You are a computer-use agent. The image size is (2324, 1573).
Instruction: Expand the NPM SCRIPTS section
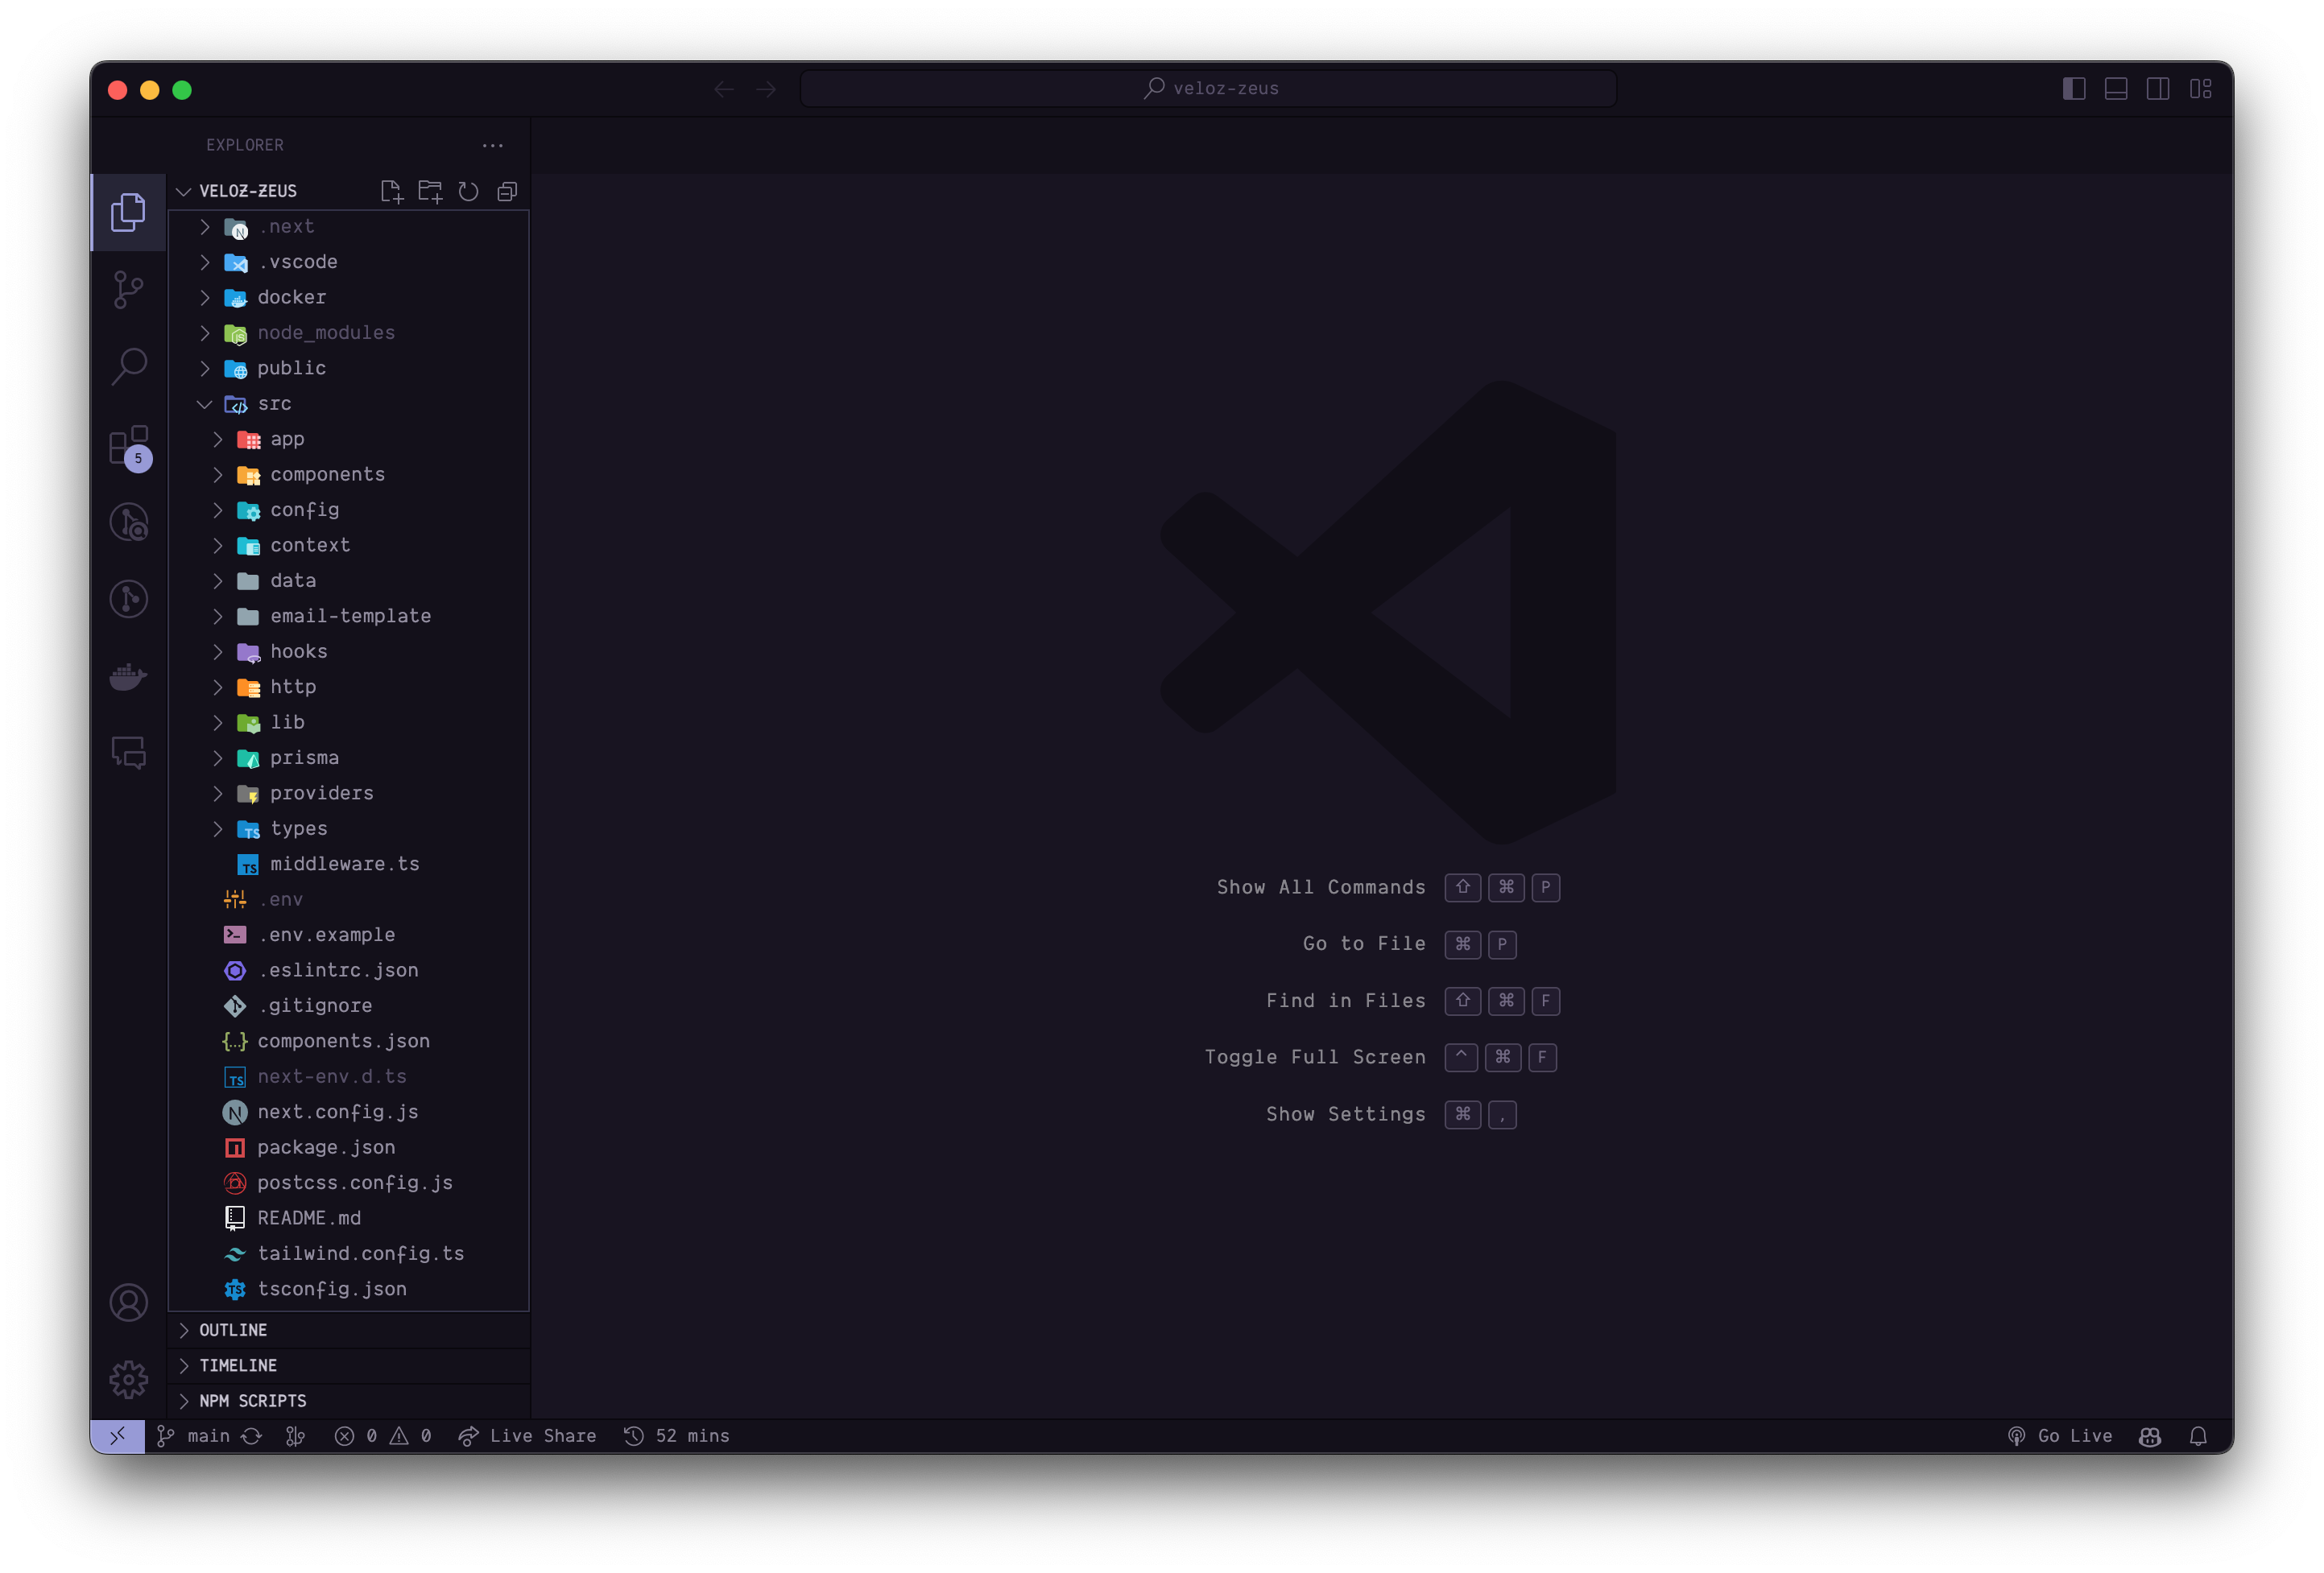click(x=252, y=1401)
